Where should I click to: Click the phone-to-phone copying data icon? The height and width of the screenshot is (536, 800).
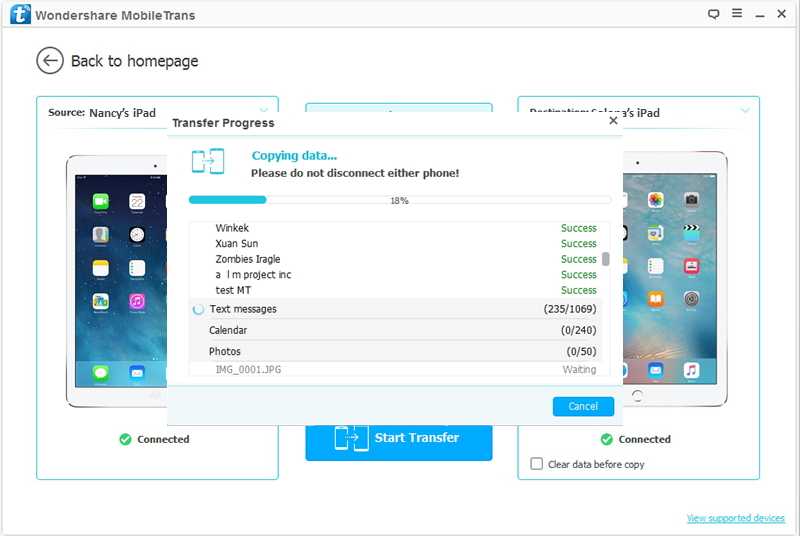(x=208, y=161)
